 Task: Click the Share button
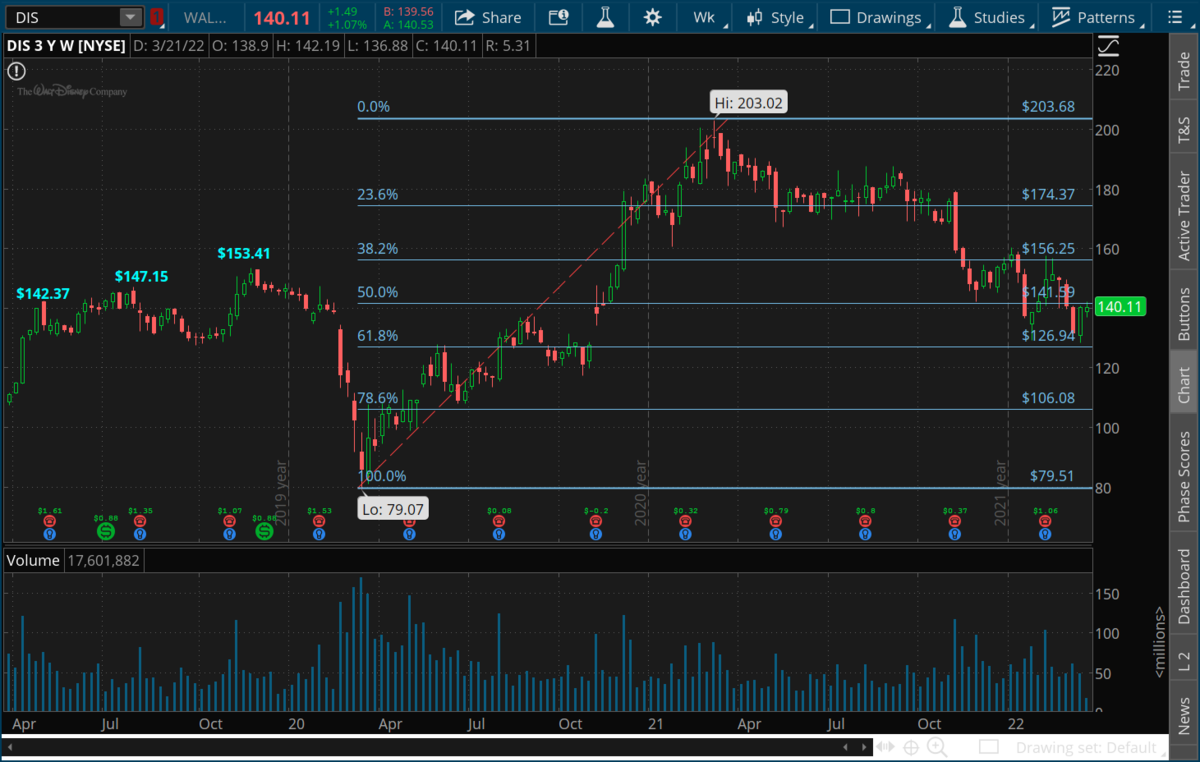pyautogui.click(x=488, y=17)
